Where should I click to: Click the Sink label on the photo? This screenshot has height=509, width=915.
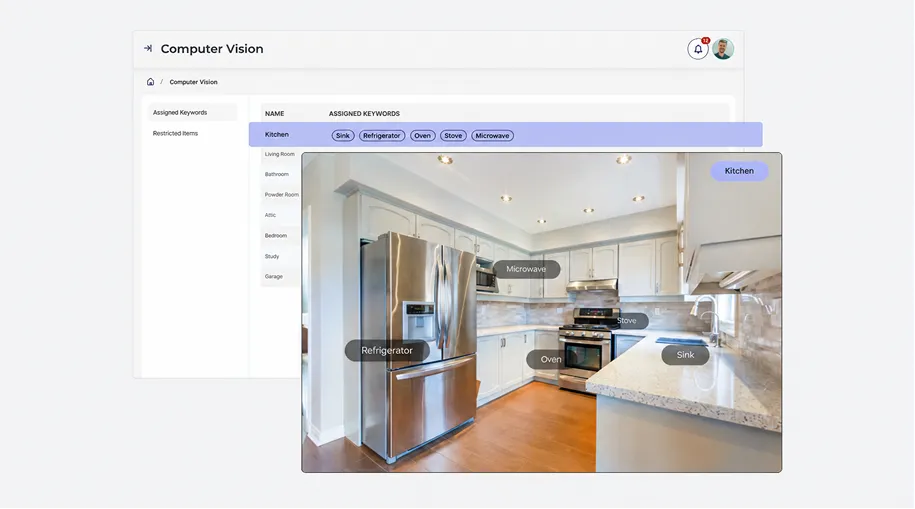[x=685, y=355]
